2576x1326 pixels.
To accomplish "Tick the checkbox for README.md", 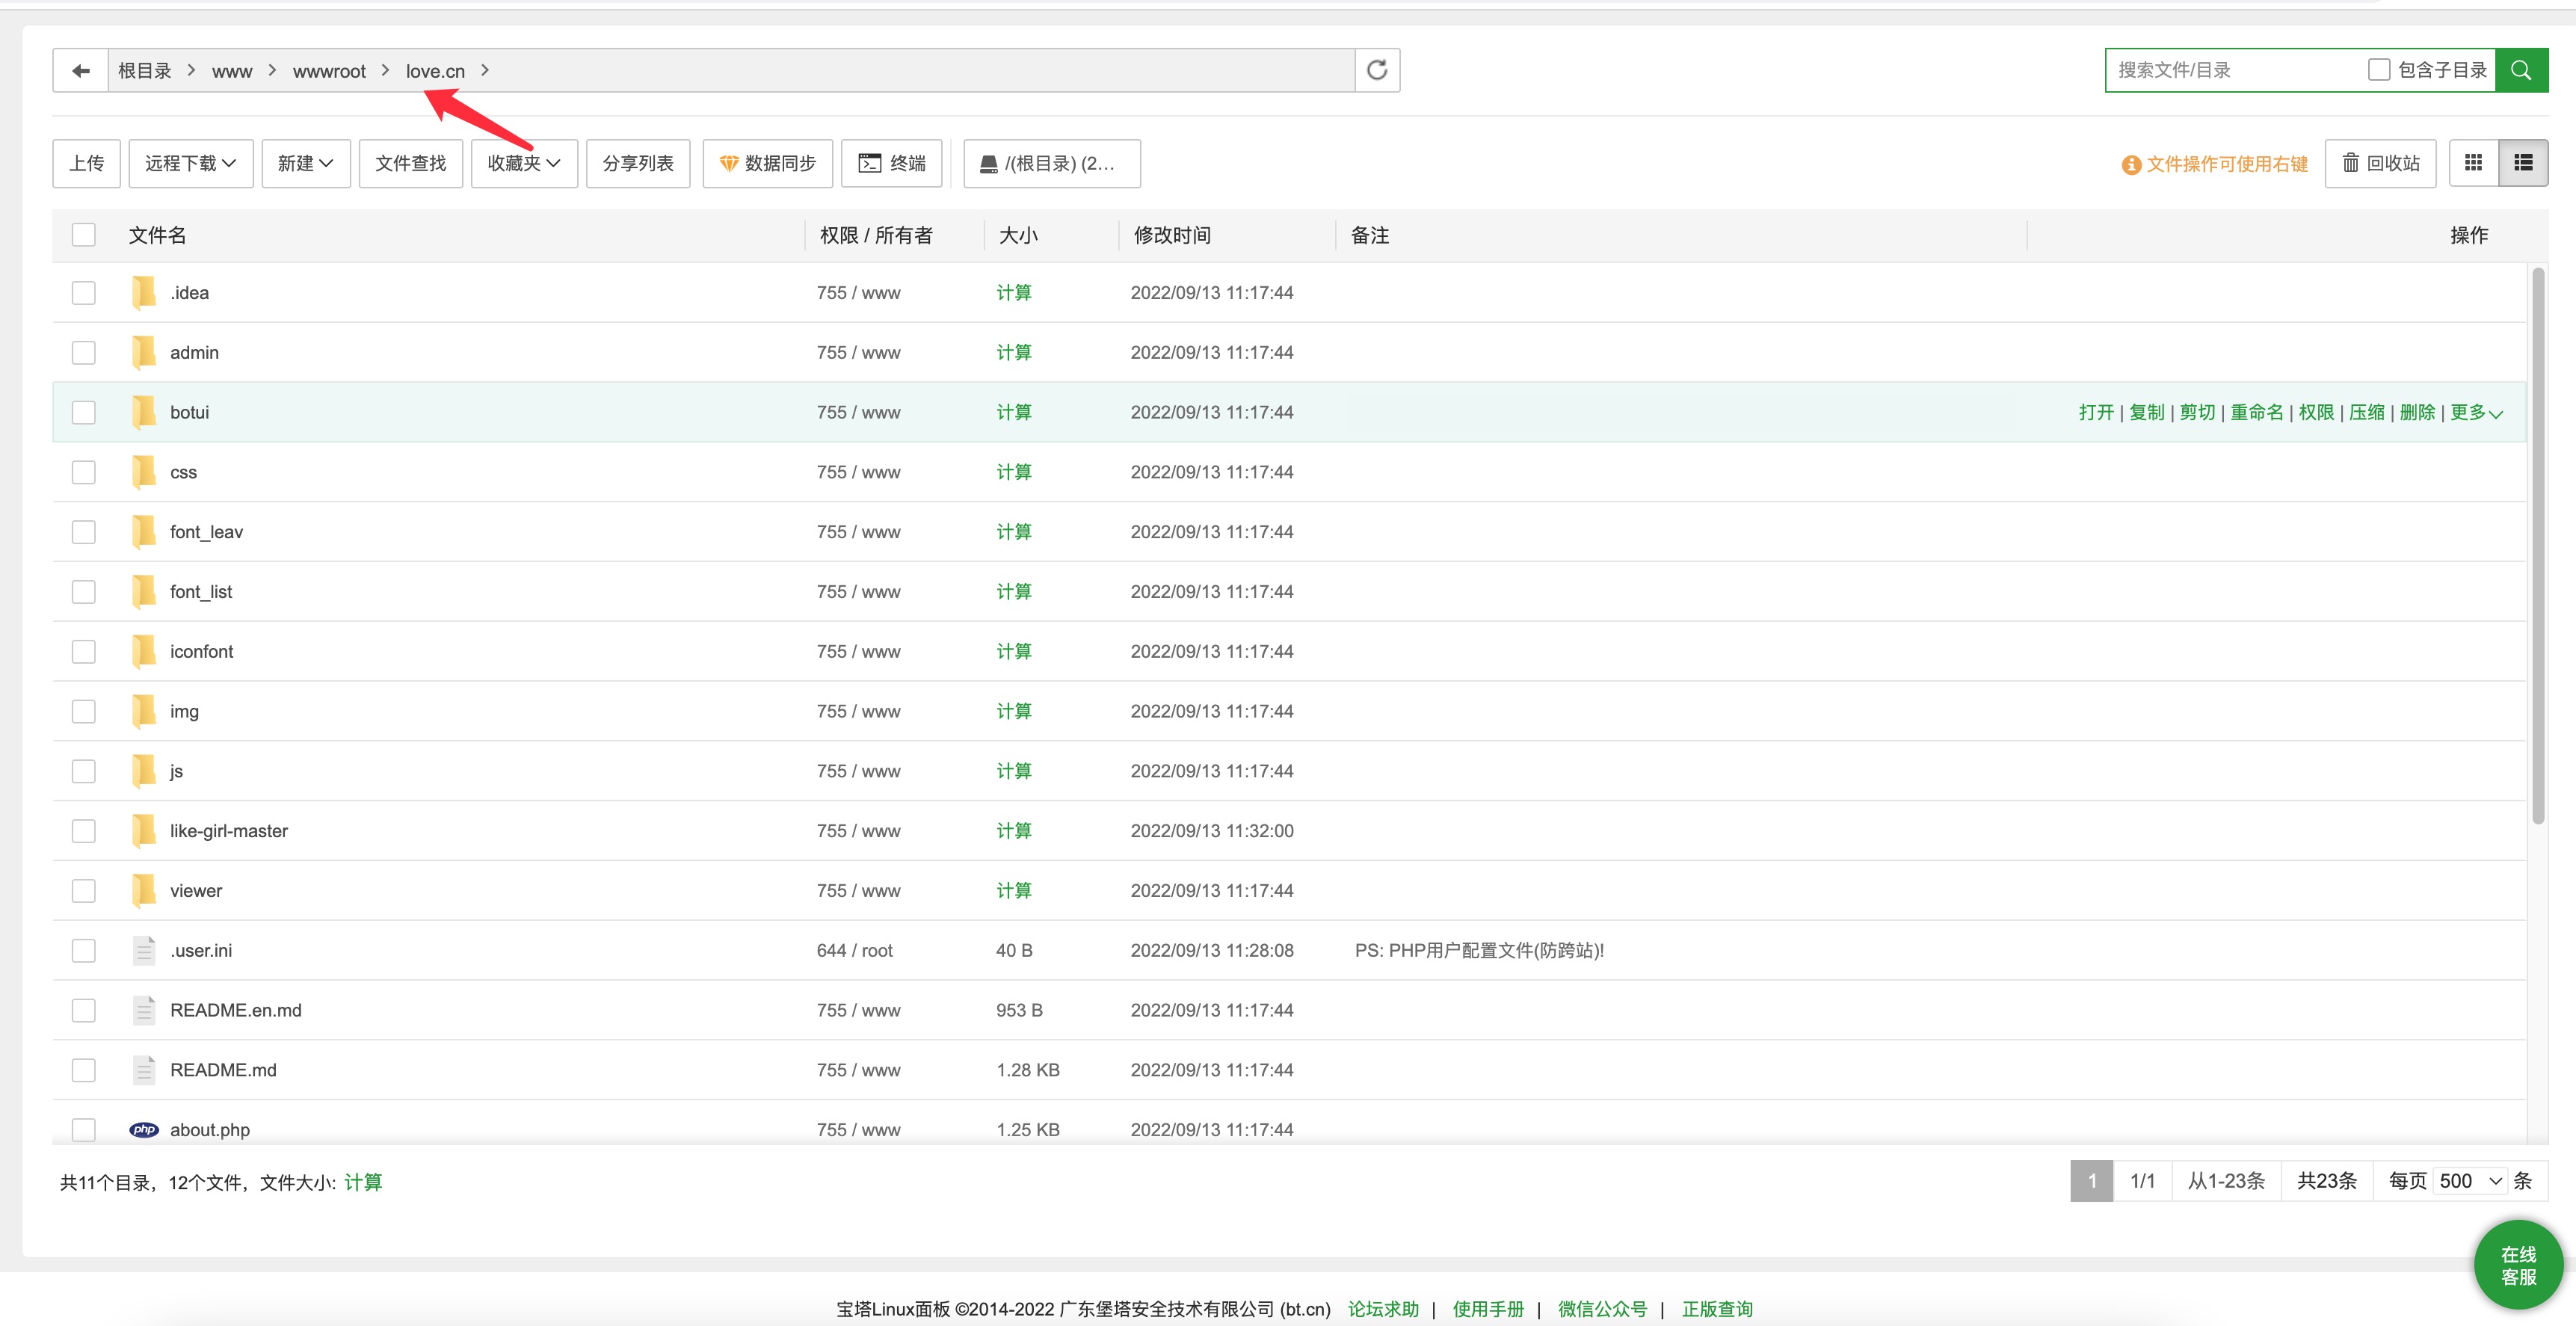I will (x=84, y=1070).
